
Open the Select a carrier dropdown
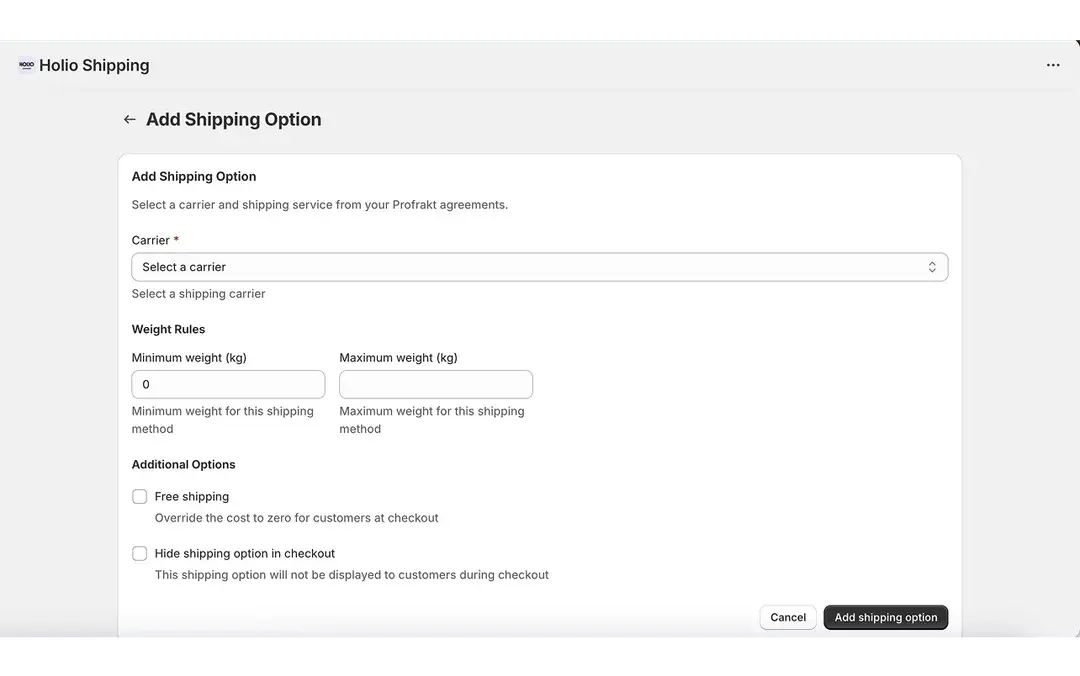[x=540, y=267]
